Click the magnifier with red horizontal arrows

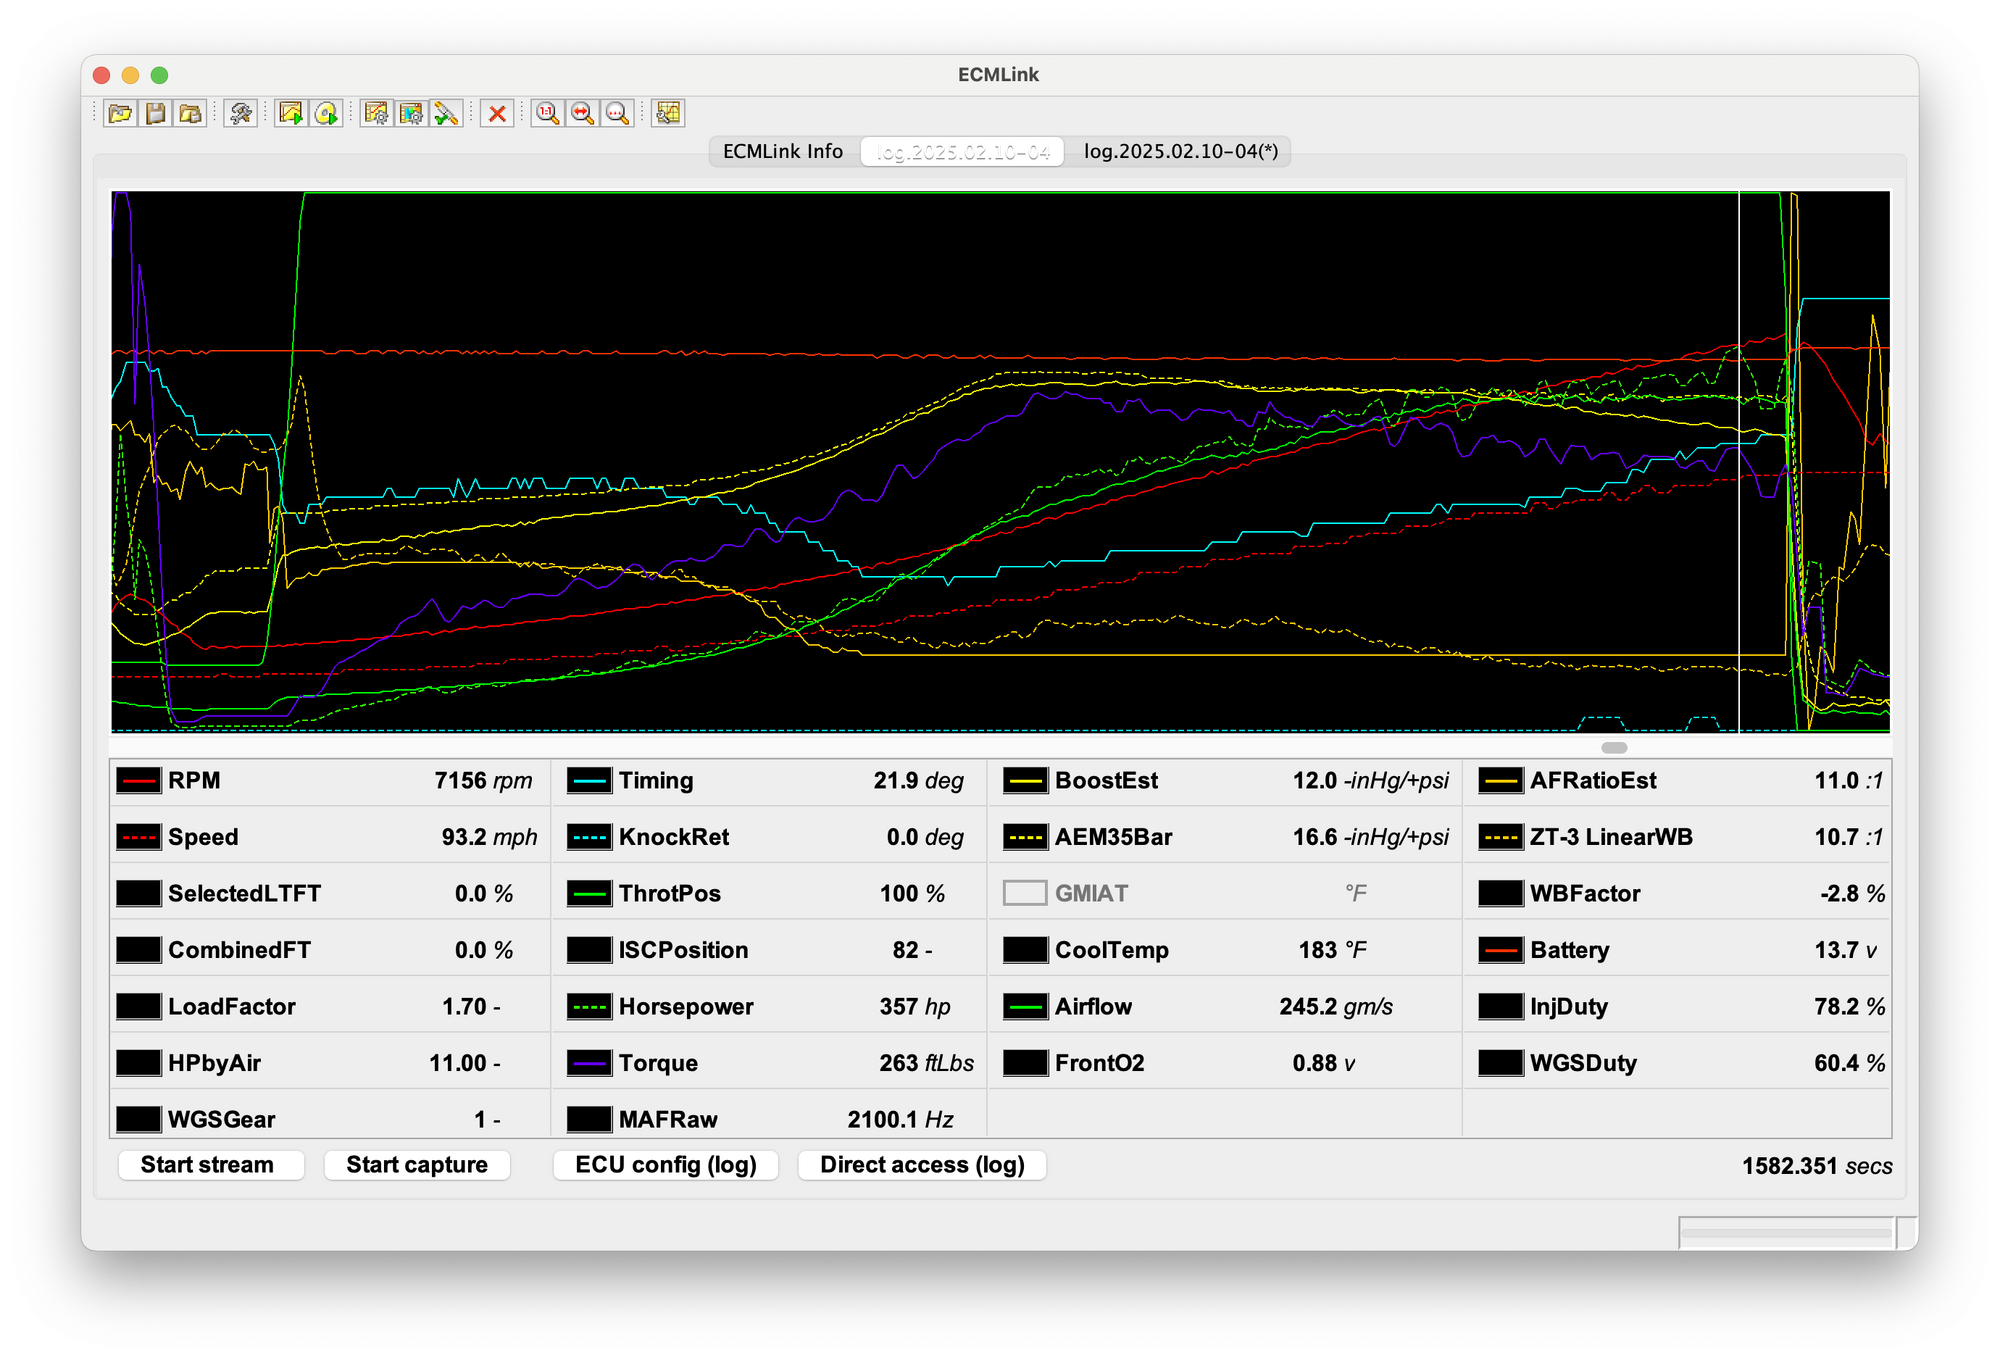click(x=582, y=113)
